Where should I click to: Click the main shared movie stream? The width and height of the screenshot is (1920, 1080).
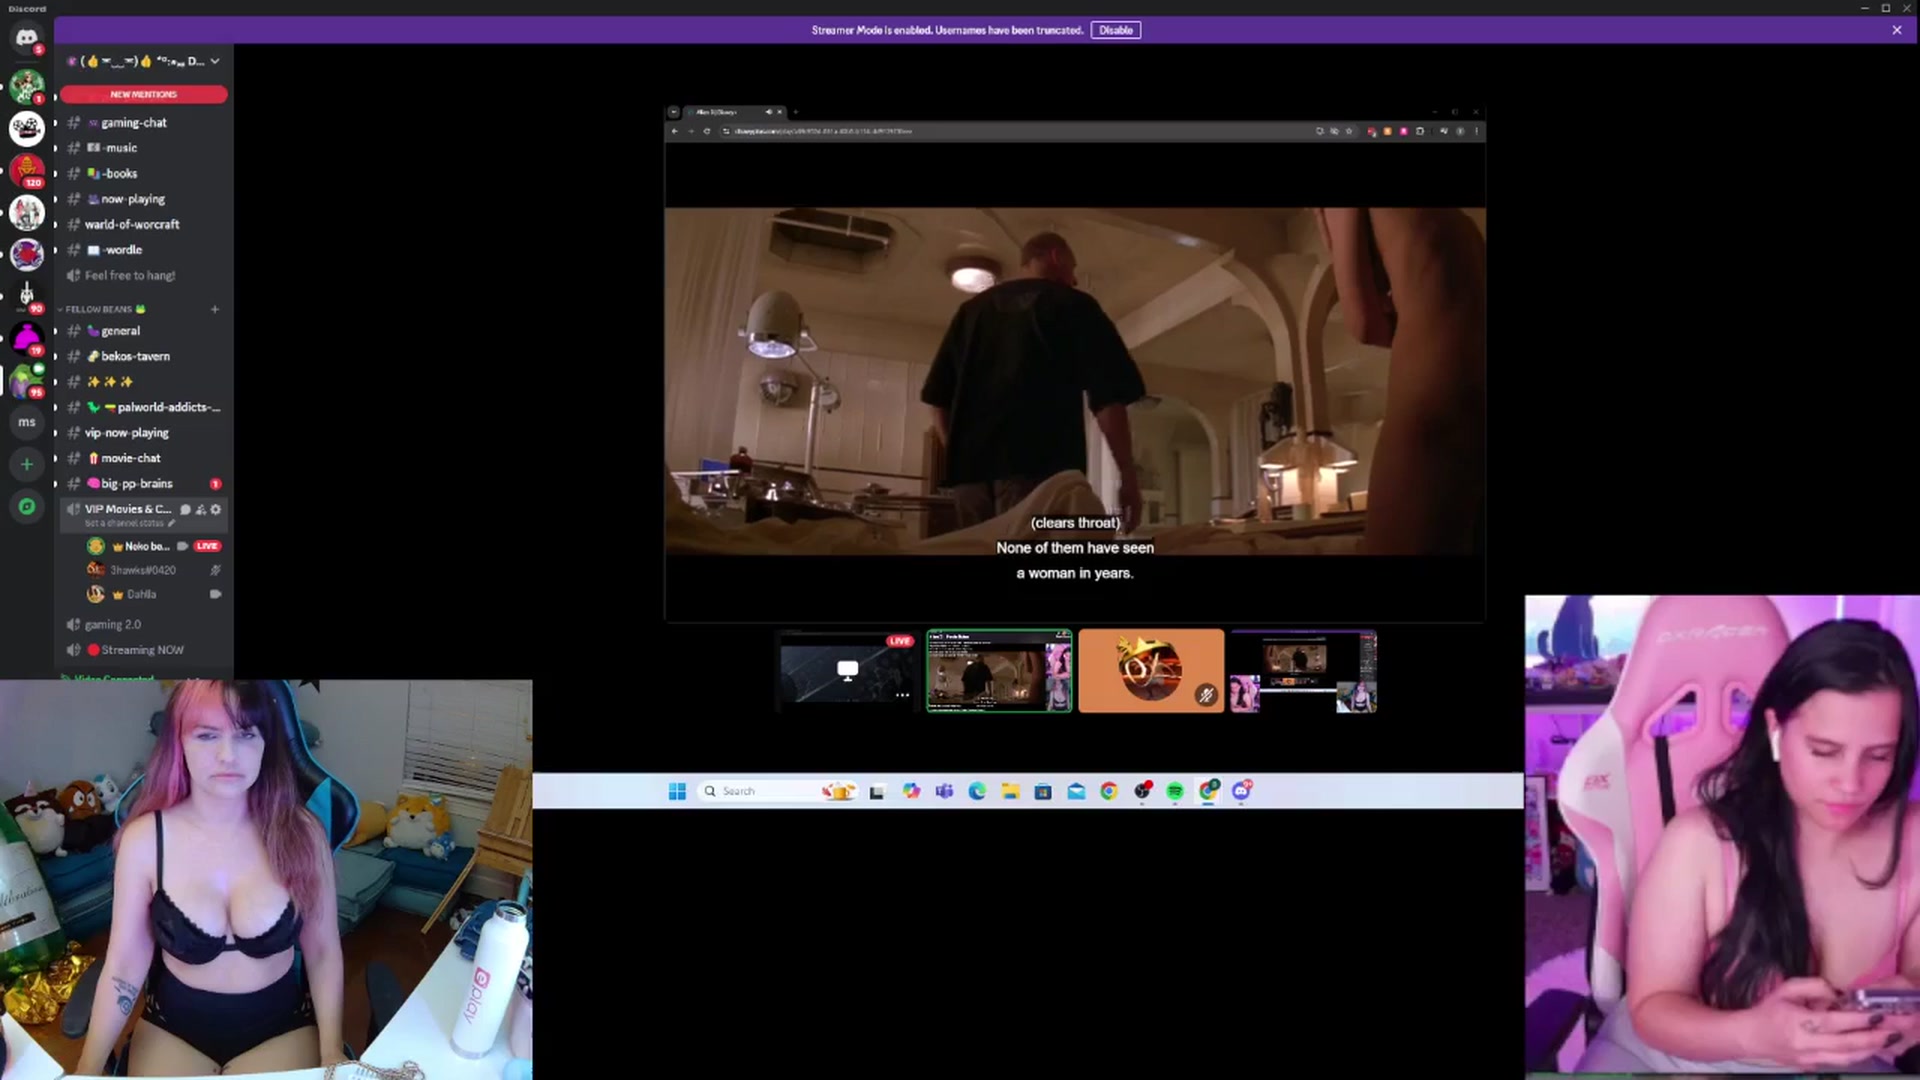1075,363
